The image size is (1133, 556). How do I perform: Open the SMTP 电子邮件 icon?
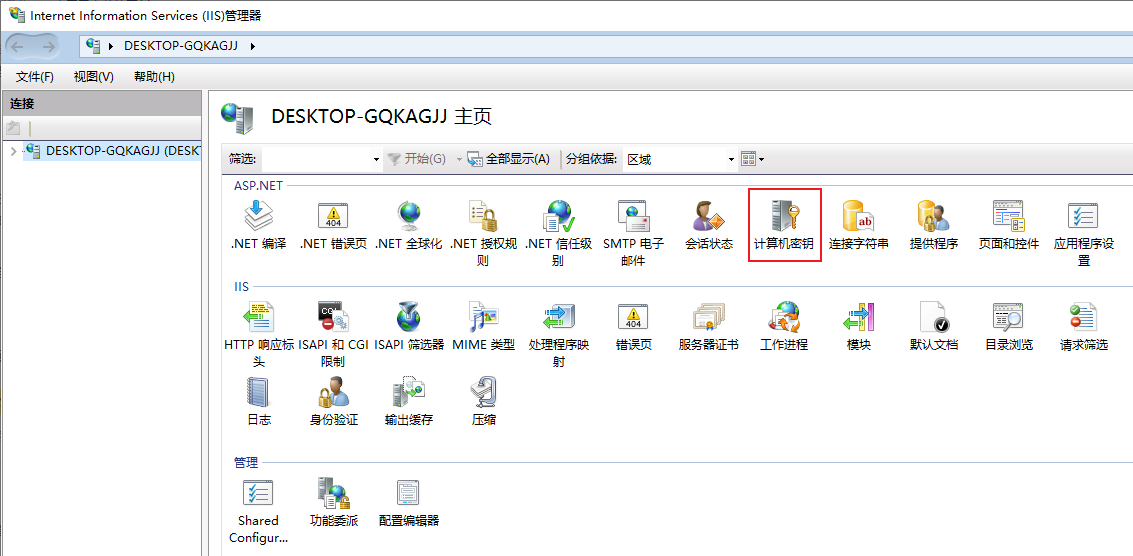[x=633, y=215]
